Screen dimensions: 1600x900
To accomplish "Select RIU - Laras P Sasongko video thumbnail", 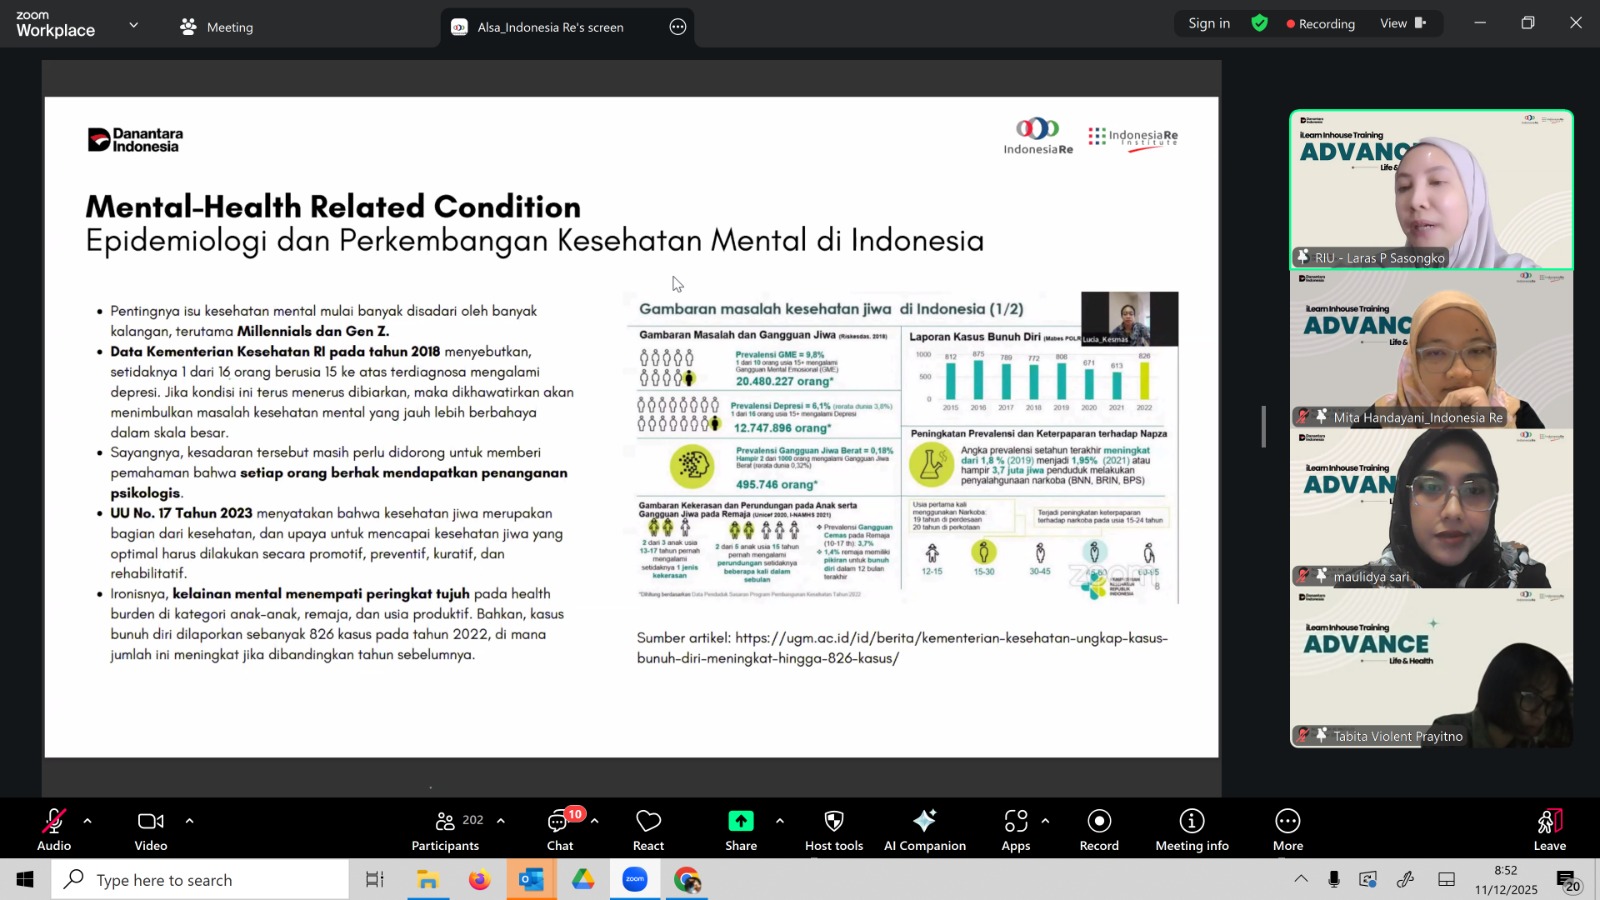I will tap(1431, 189).
